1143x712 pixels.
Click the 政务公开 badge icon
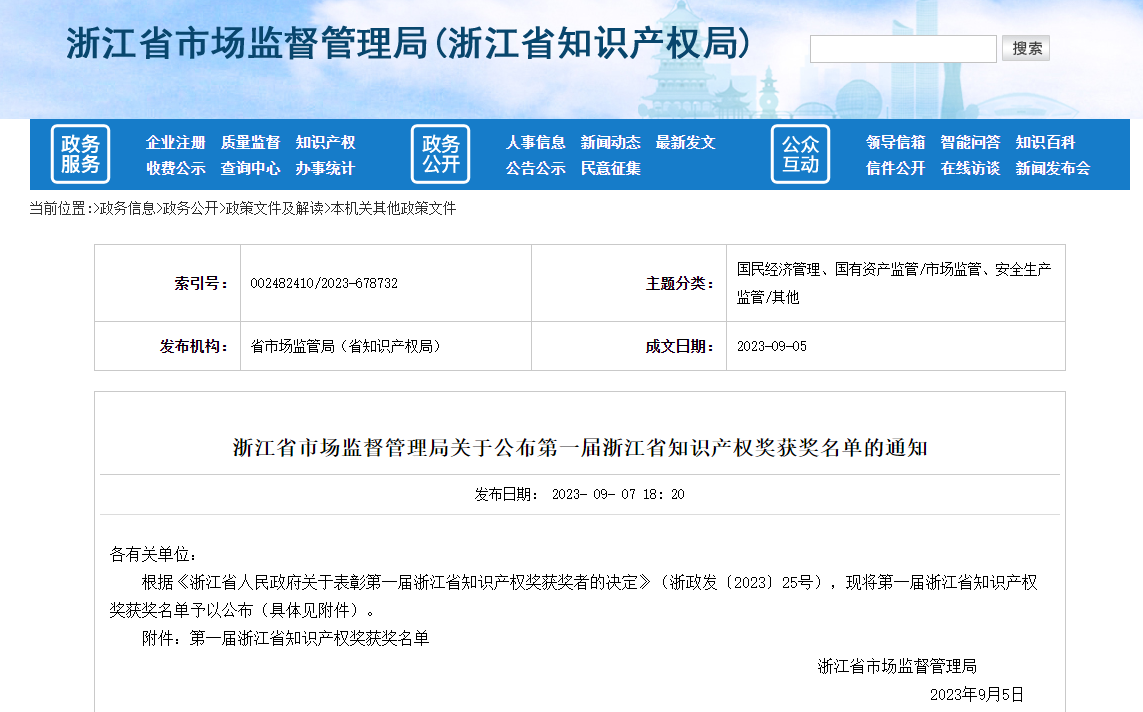click(x=440, y=153)
